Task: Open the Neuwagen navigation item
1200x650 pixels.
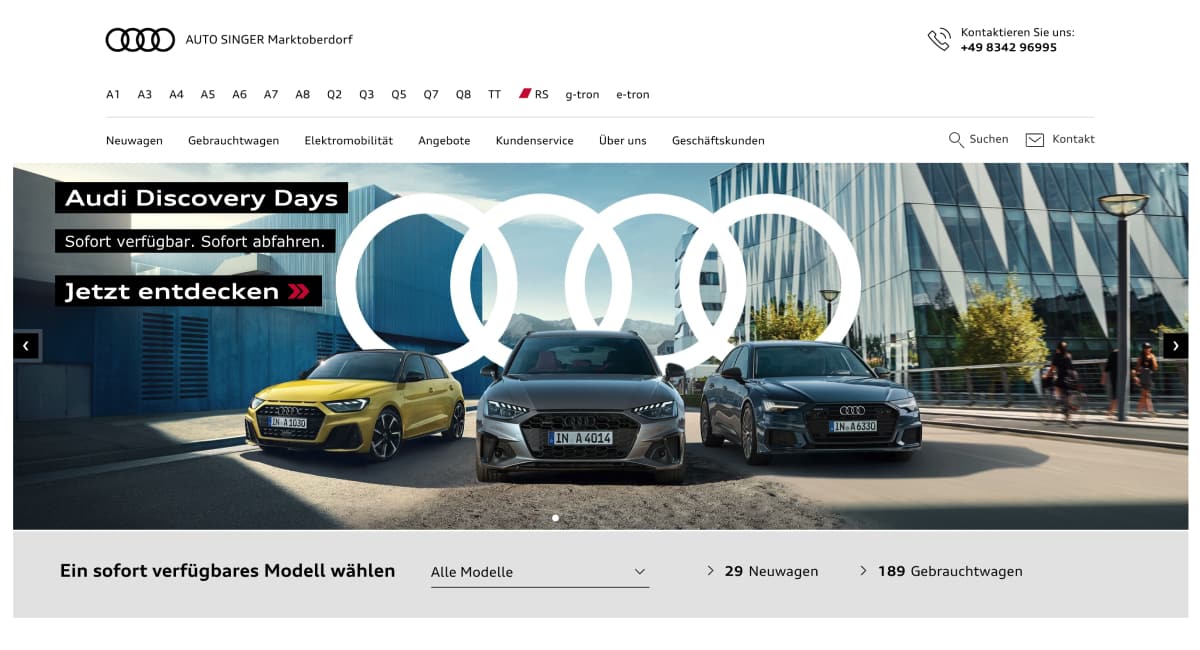Action: coord(134,141)
